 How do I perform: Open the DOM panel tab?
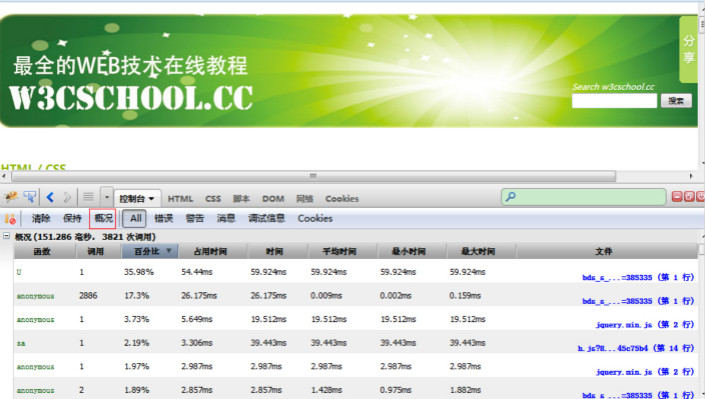coord(273,198)
